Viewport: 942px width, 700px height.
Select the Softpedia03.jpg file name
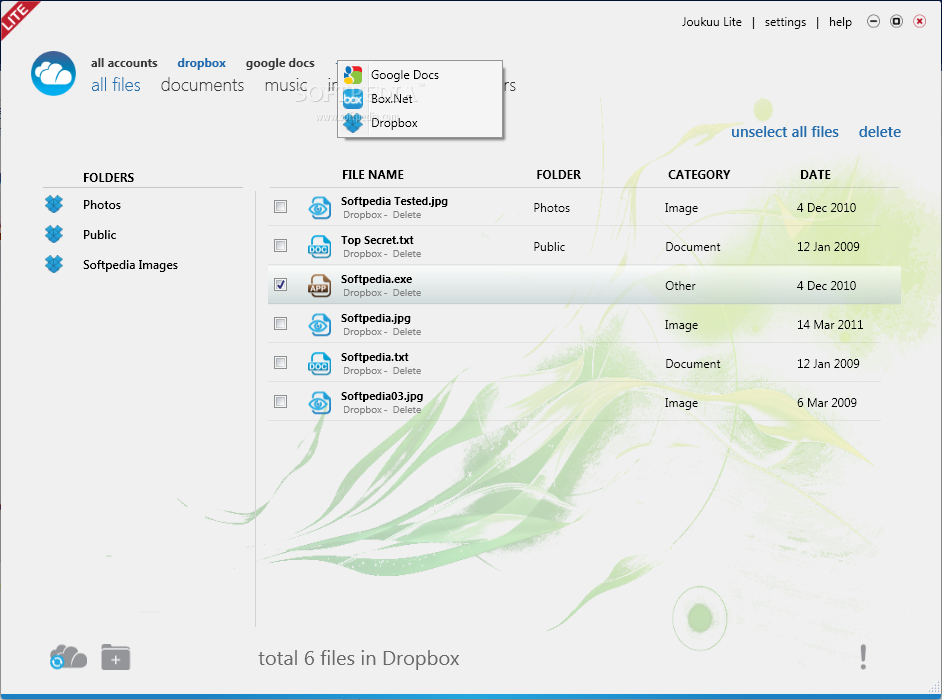(381, 396)
